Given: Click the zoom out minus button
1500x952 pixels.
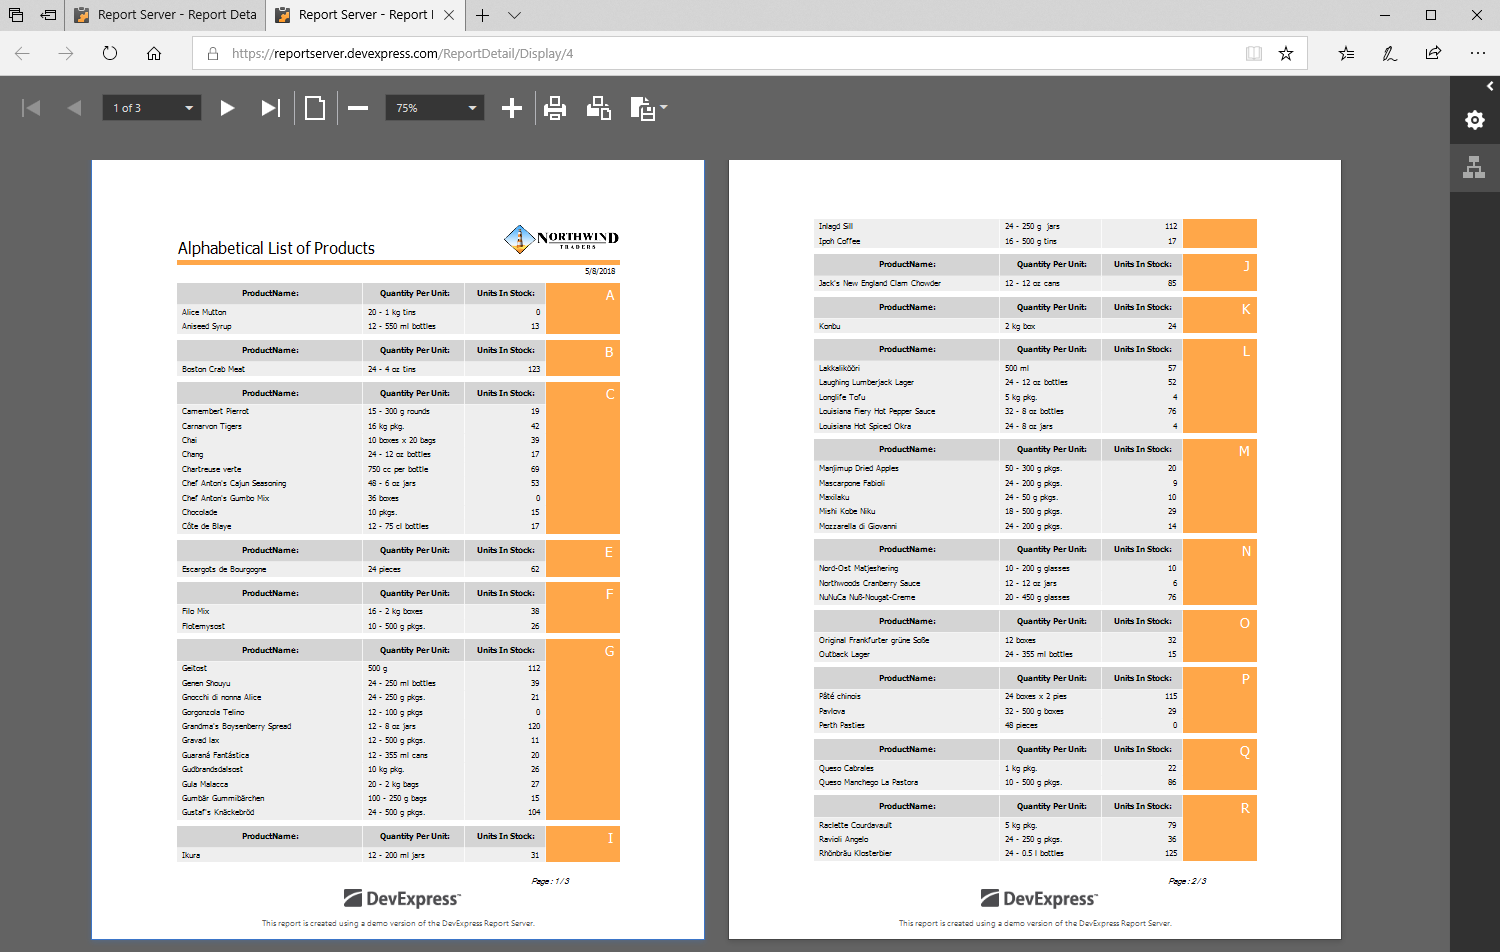Looking at the screenshot, I should tap(358, 108).
